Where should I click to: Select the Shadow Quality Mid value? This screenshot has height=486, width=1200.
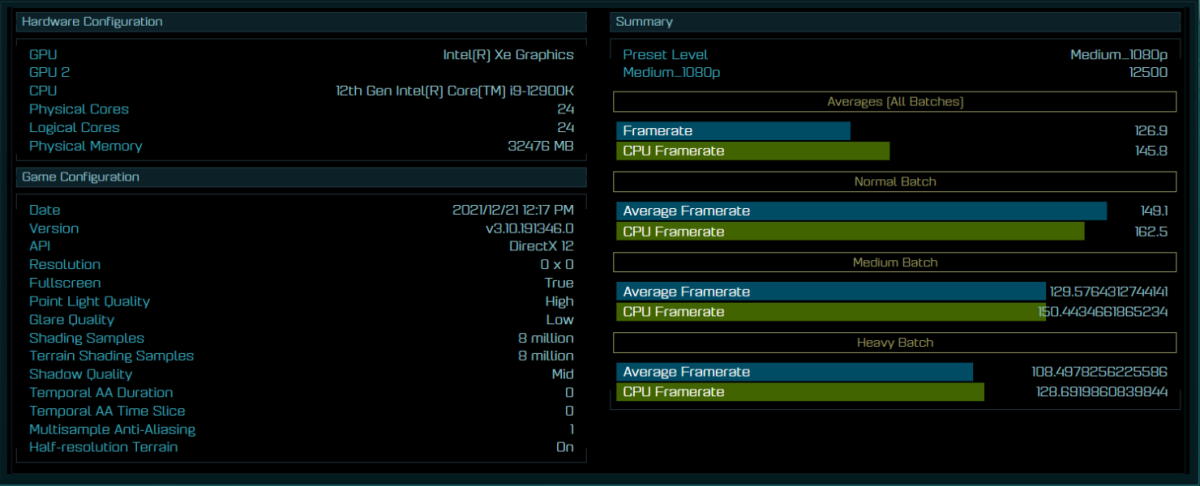pos(561,374)
